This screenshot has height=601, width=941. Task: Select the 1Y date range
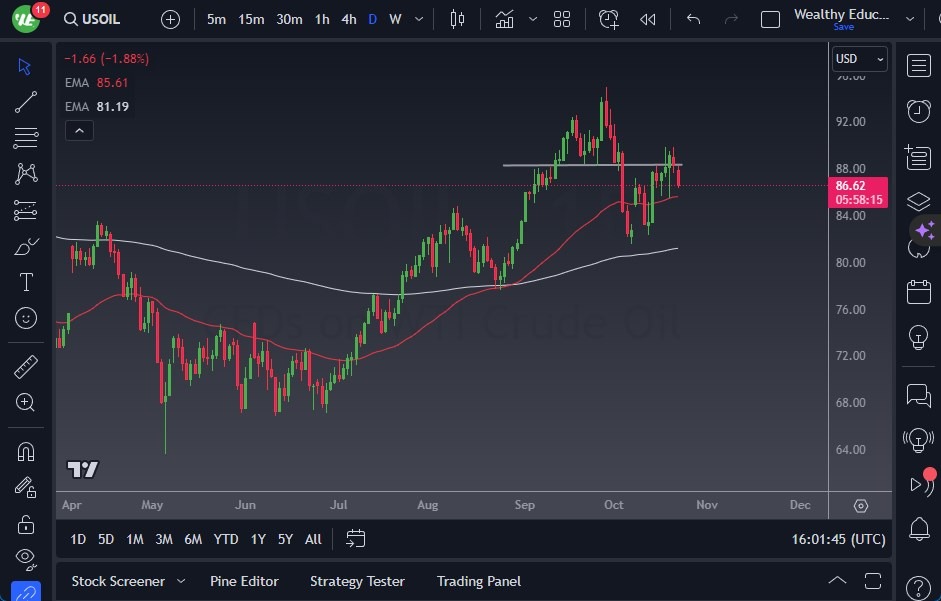(x=257, y=539)
